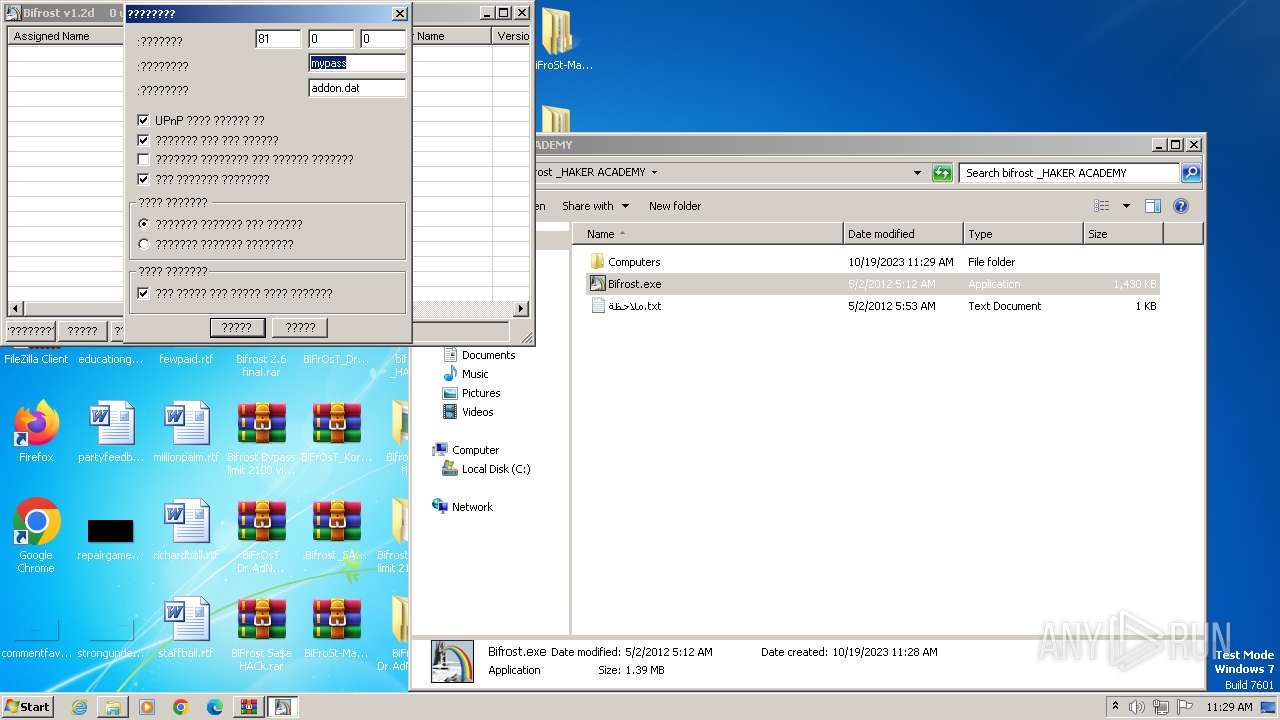
Task: Toggle the checkbox just above the radio group
Action: [143, 180]
